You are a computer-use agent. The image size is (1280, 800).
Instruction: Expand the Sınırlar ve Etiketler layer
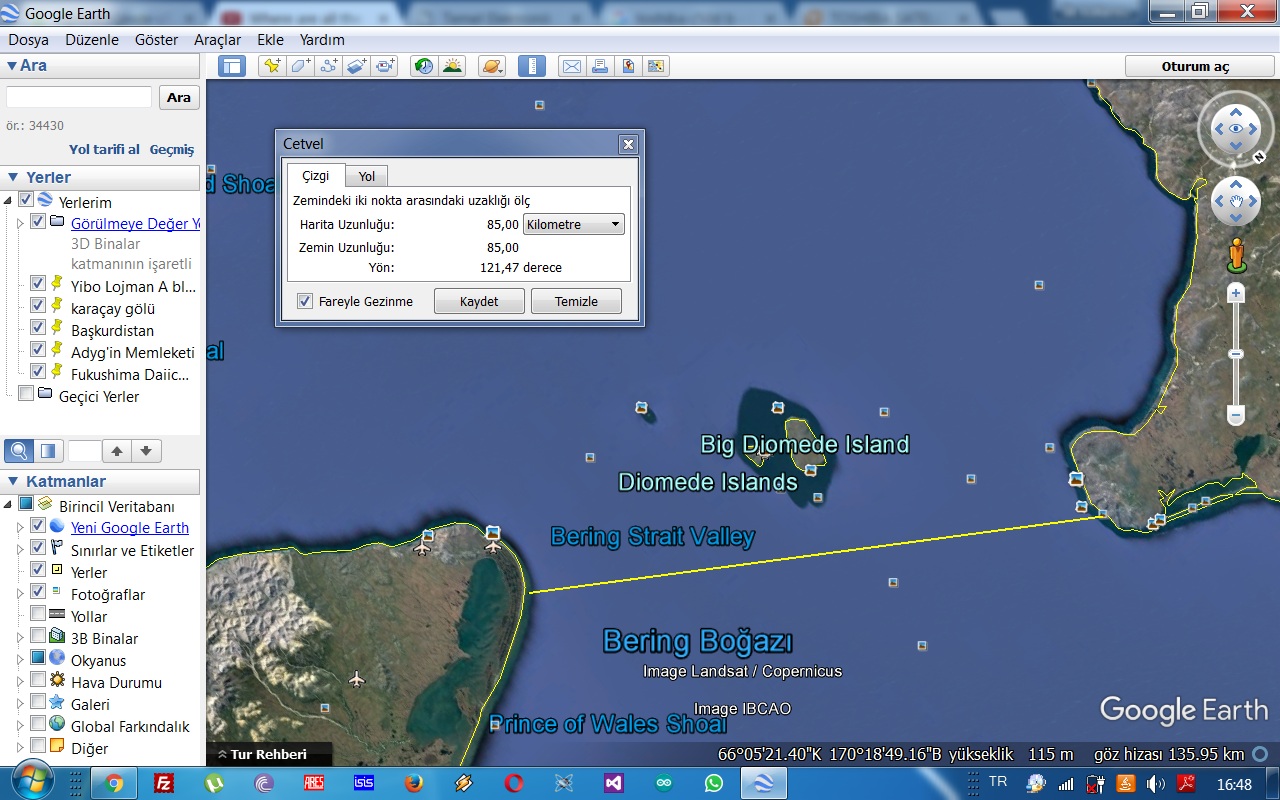(x=20, y=550)
